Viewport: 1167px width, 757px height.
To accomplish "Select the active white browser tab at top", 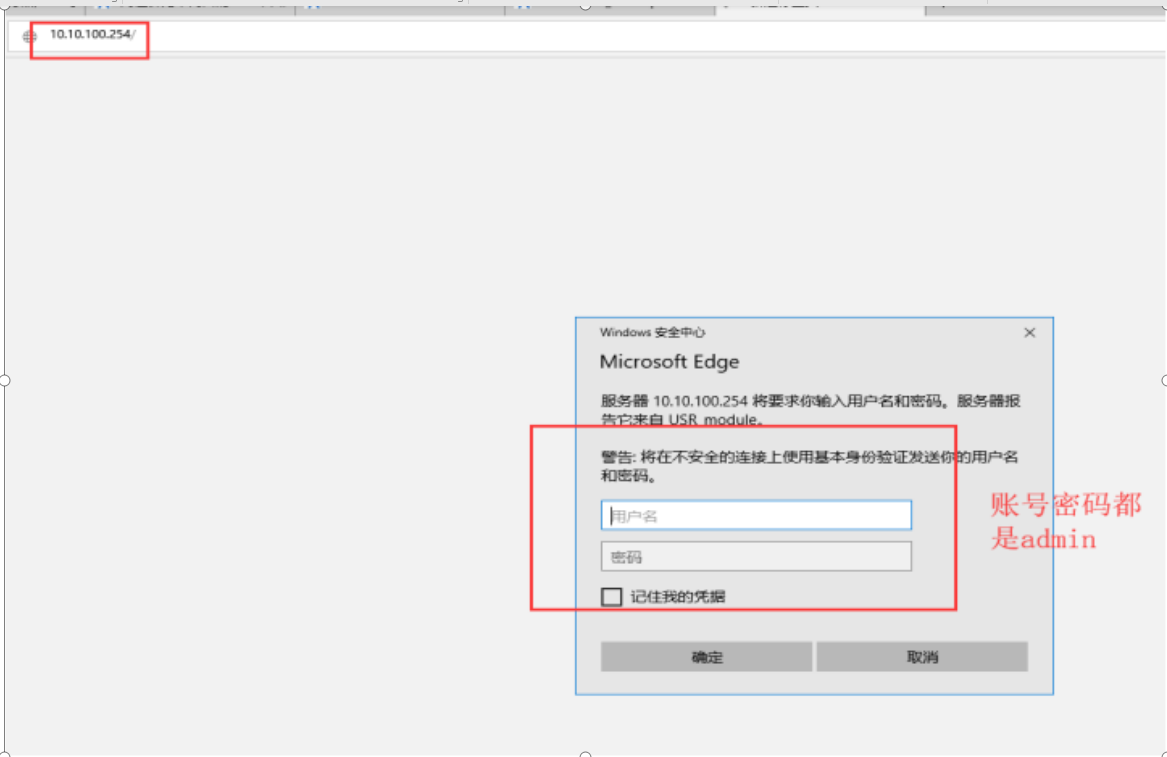I will click(x=820, y=6).
